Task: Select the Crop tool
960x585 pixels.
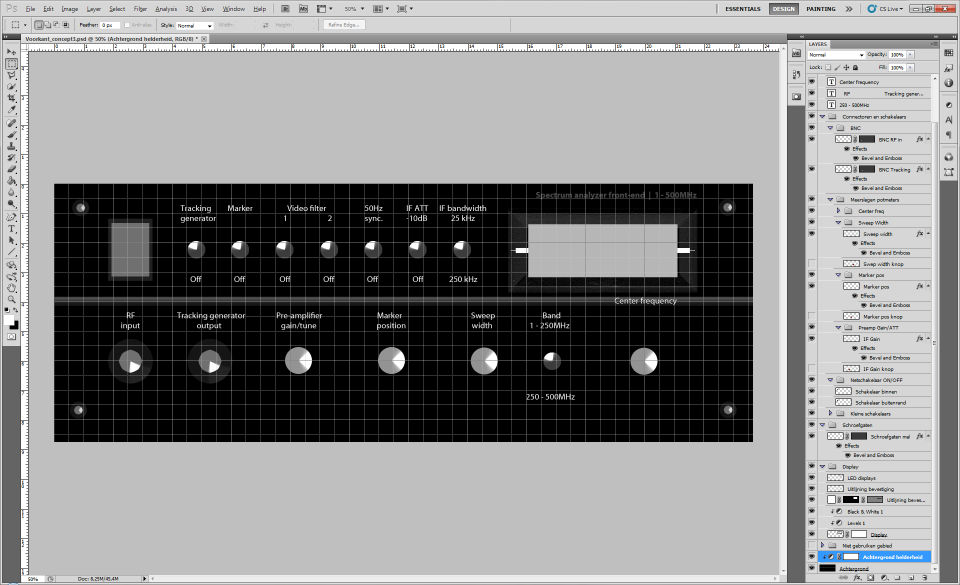Action: (x=11, y=98)
